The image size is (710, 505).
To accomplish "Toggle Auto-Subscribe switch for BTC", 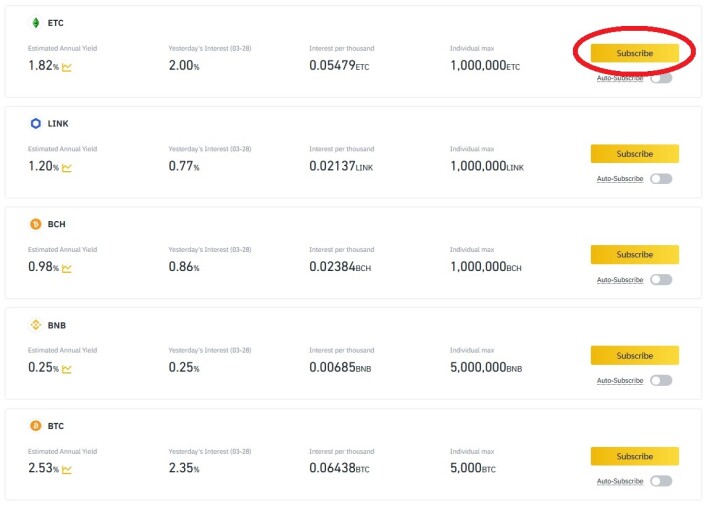I will click(661, 481).
